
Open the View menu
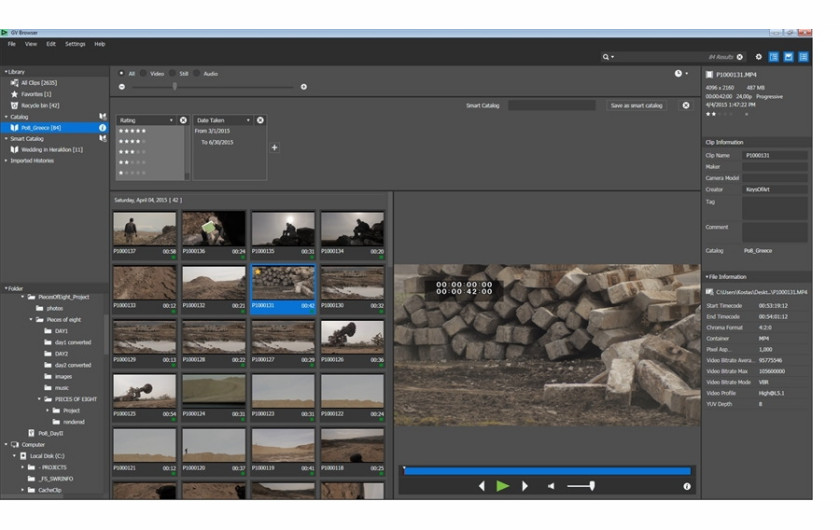(x=31, y=44)
